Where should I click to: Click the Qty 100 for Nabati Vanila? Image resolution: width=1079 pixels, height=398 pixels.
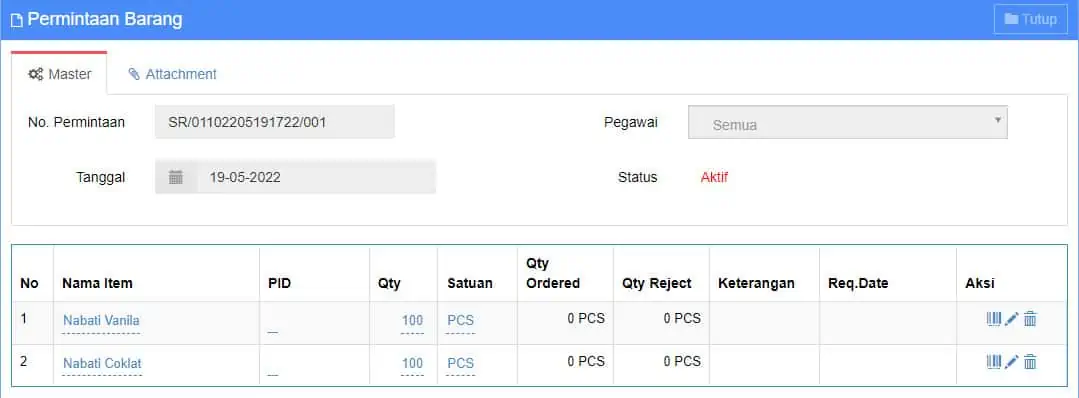pyautogui.click(x=412, y=320)
